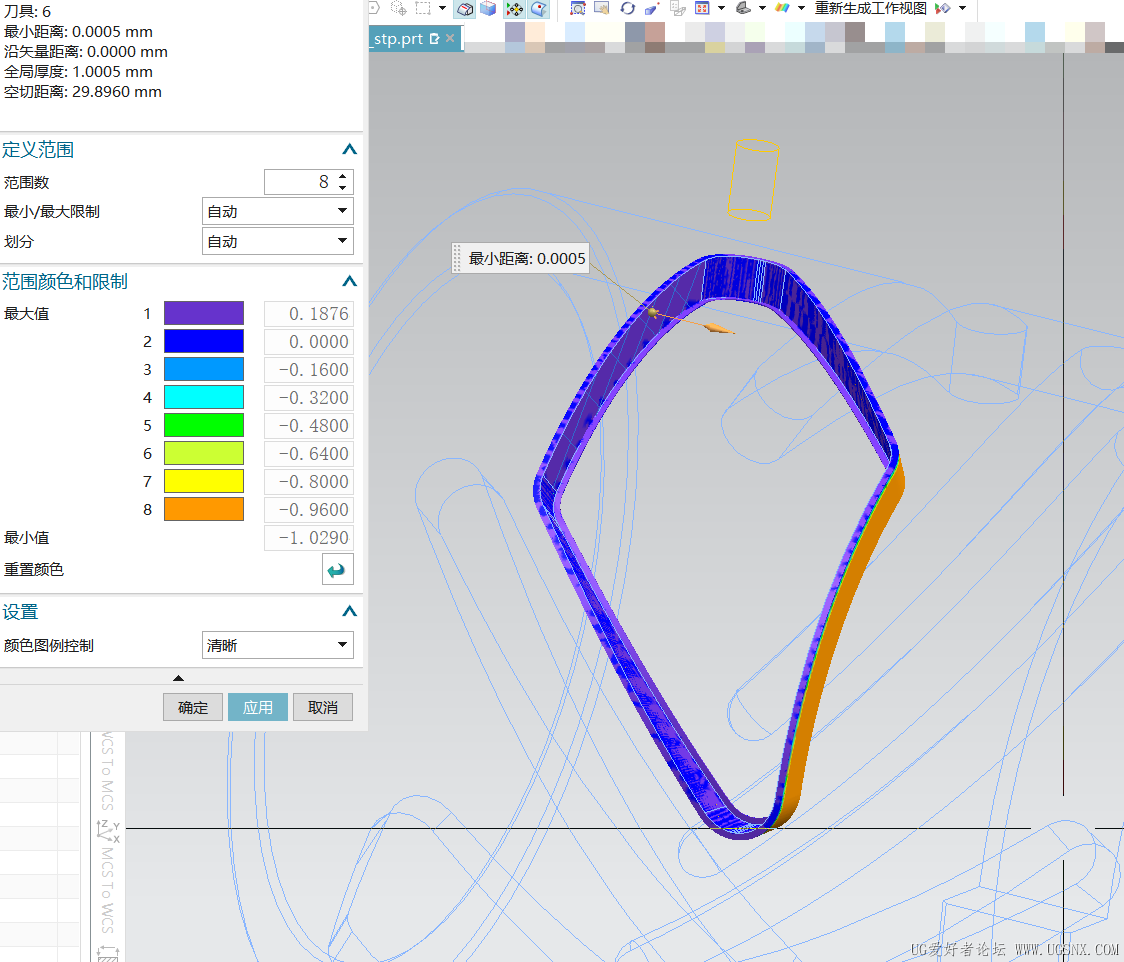
Task: Open dropdown next to red-green diamond icon
Action: 963,9
